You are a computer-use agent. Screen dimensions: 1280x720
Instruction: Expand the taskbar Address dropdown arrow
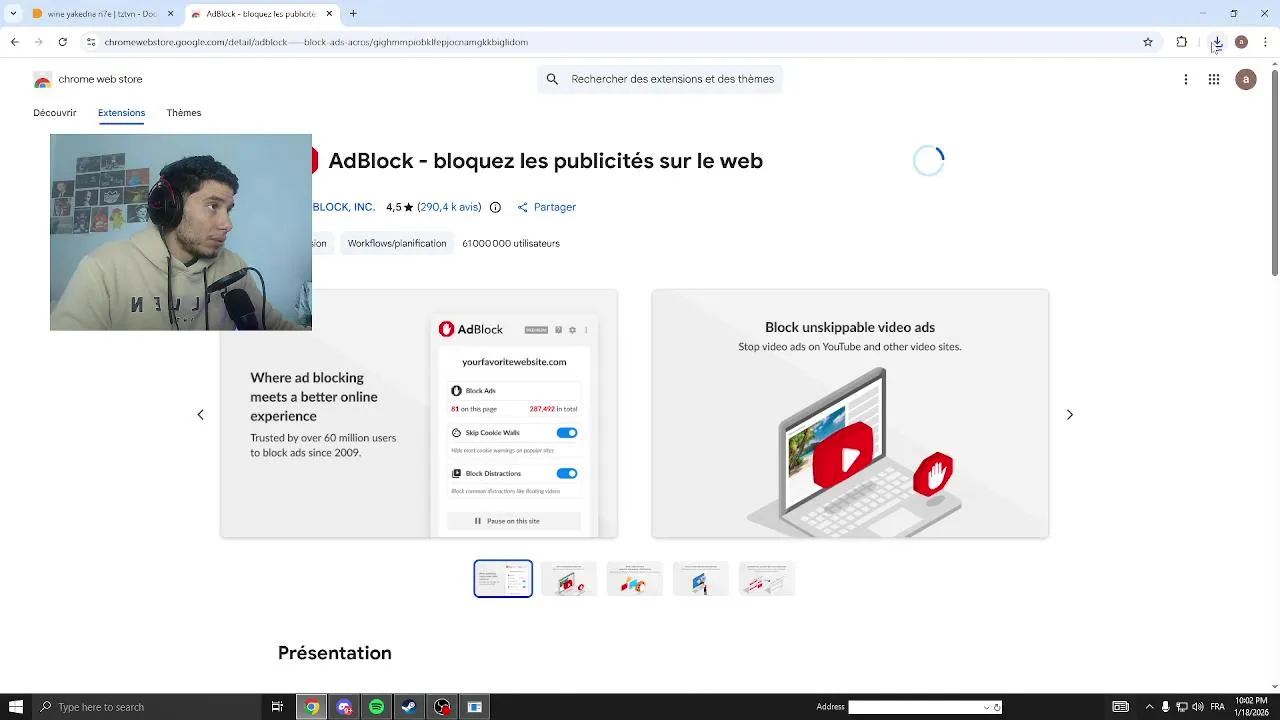[987, 707]
